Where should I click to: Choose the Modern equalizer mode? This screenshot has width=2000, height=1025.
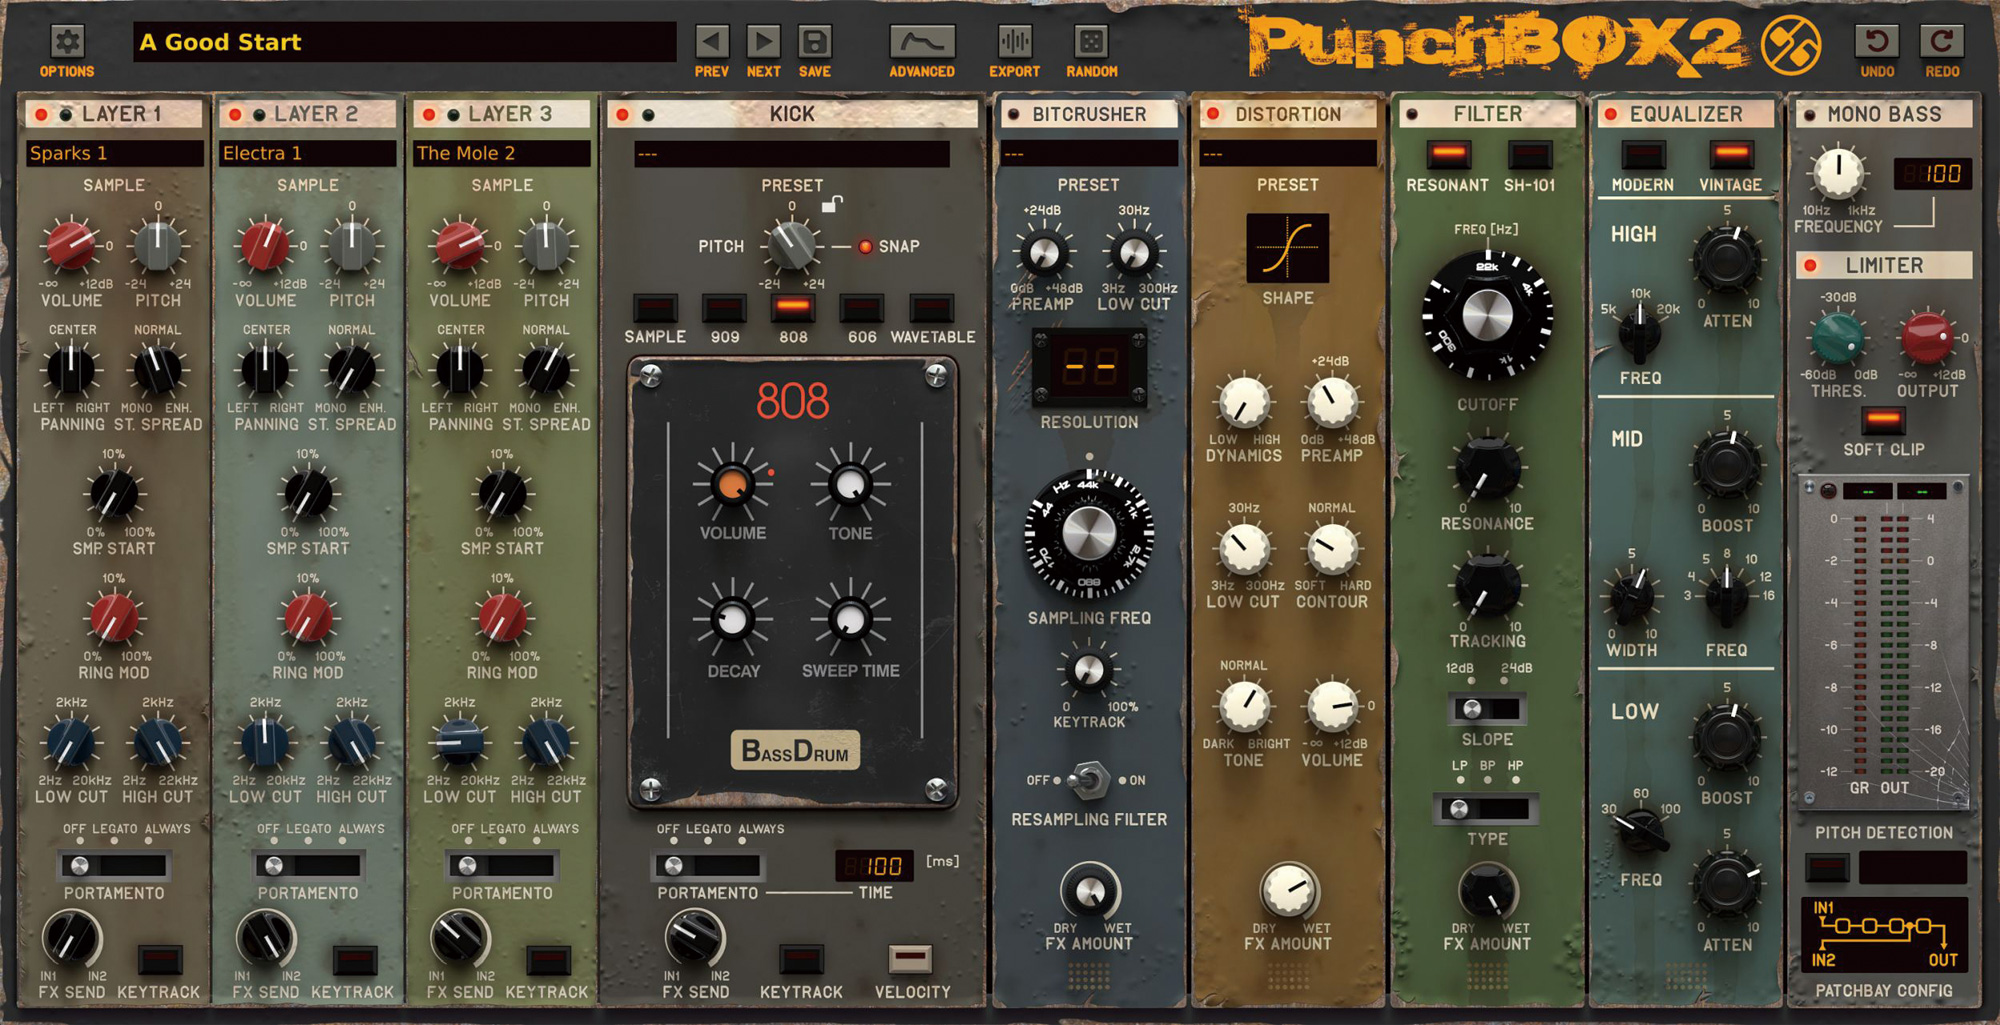pyautogui.click(x=1643, y=155)
